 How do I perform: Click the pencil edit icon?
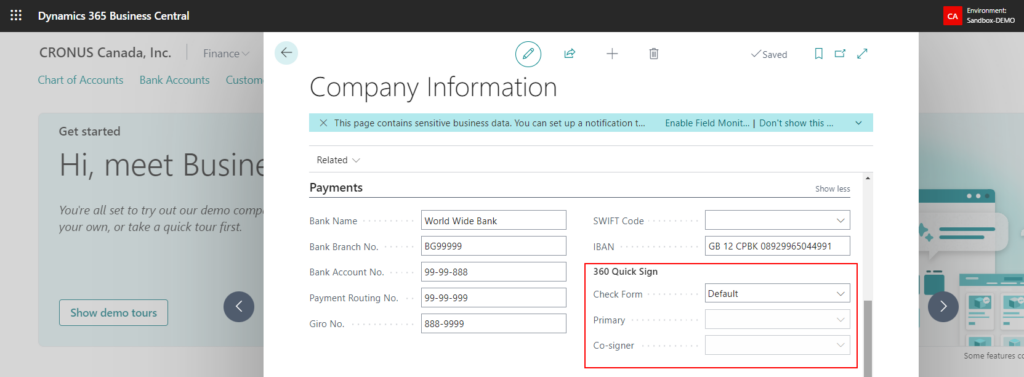528,54
